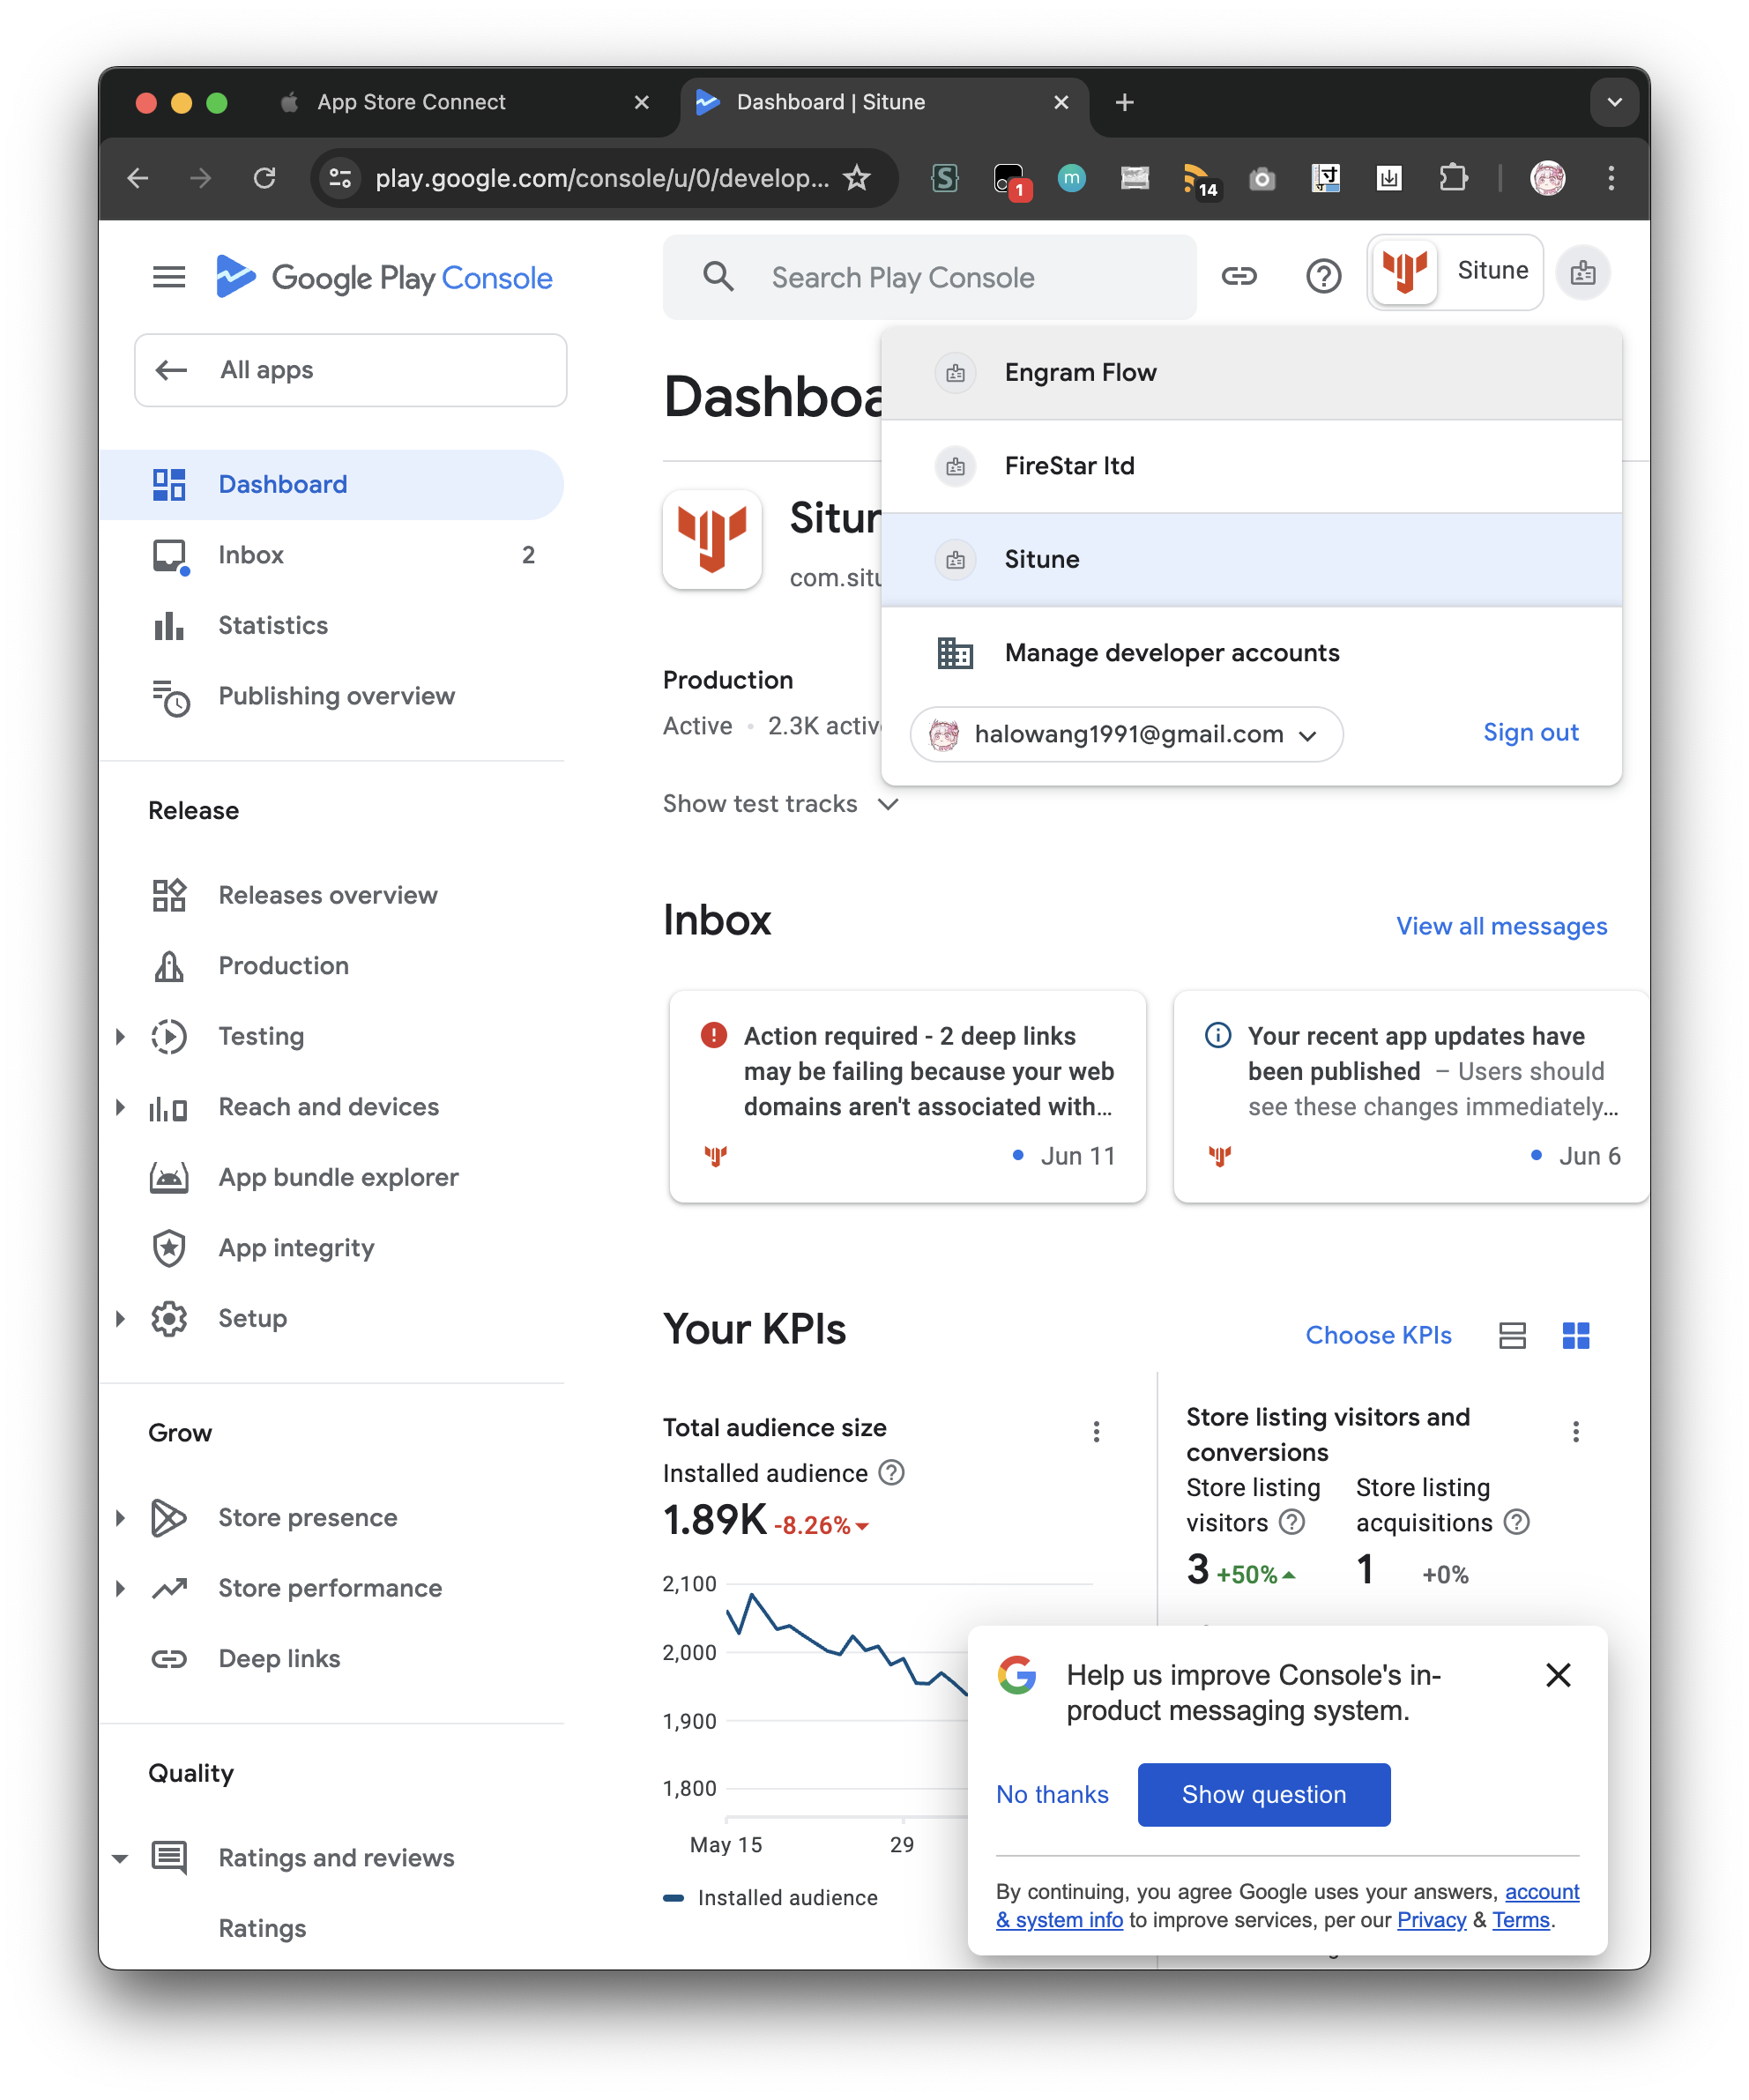
Task: Open a new browser tab
Action: [1124, 102]
